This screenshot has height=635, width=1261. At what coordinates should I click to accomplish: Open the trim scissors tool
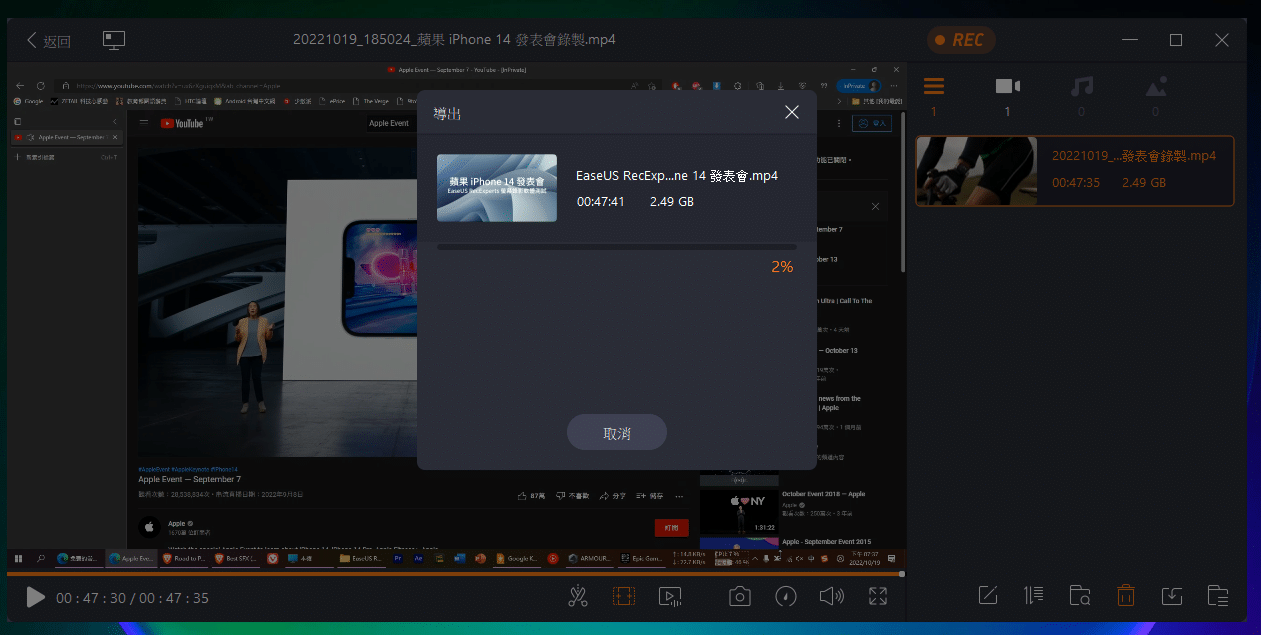click(577, 597)
